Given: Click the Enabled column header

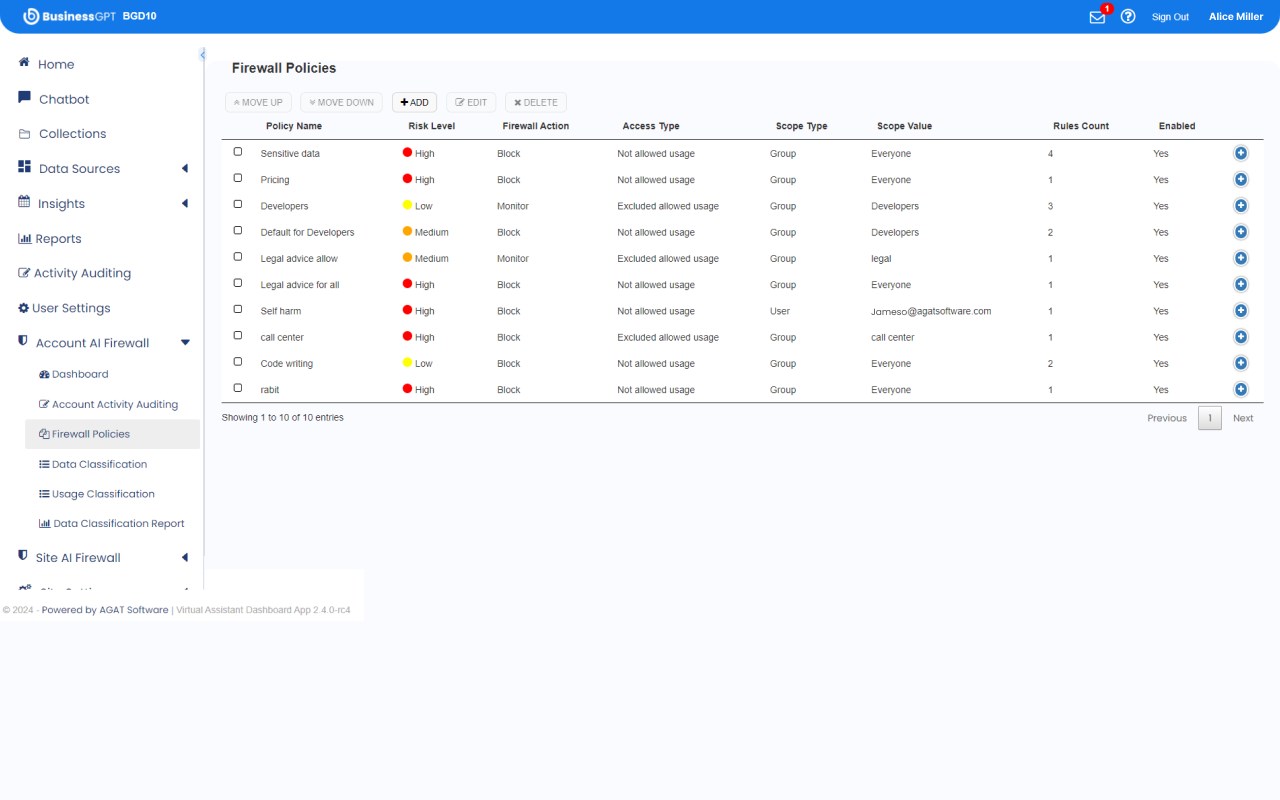Looking at the screenshot, I should coord(1177,126).
